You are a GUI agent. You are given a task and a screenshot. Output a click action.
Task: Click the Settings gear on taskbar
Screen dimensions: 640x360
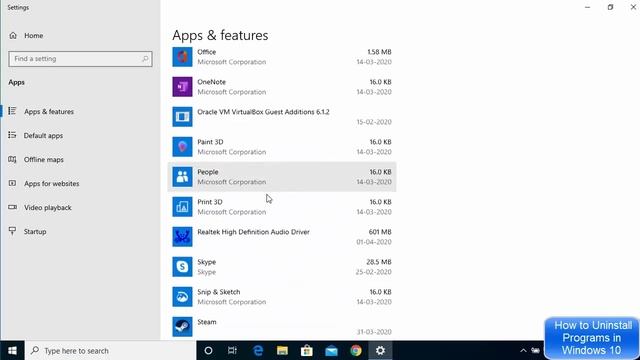380,351
